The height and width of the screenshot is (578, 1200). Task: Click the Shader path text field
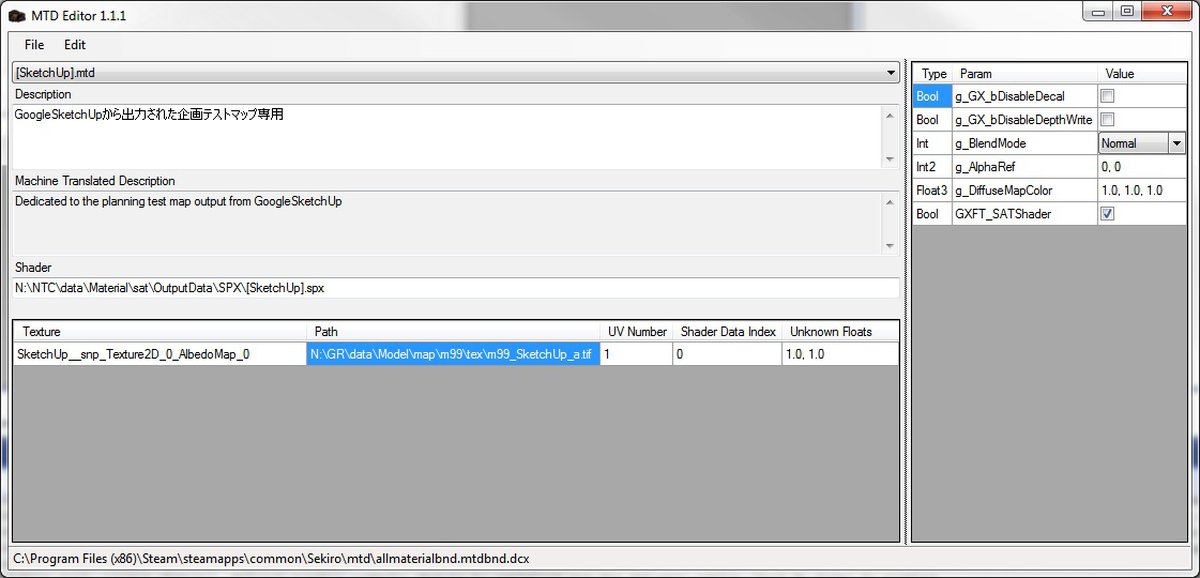tap(455, 288)
